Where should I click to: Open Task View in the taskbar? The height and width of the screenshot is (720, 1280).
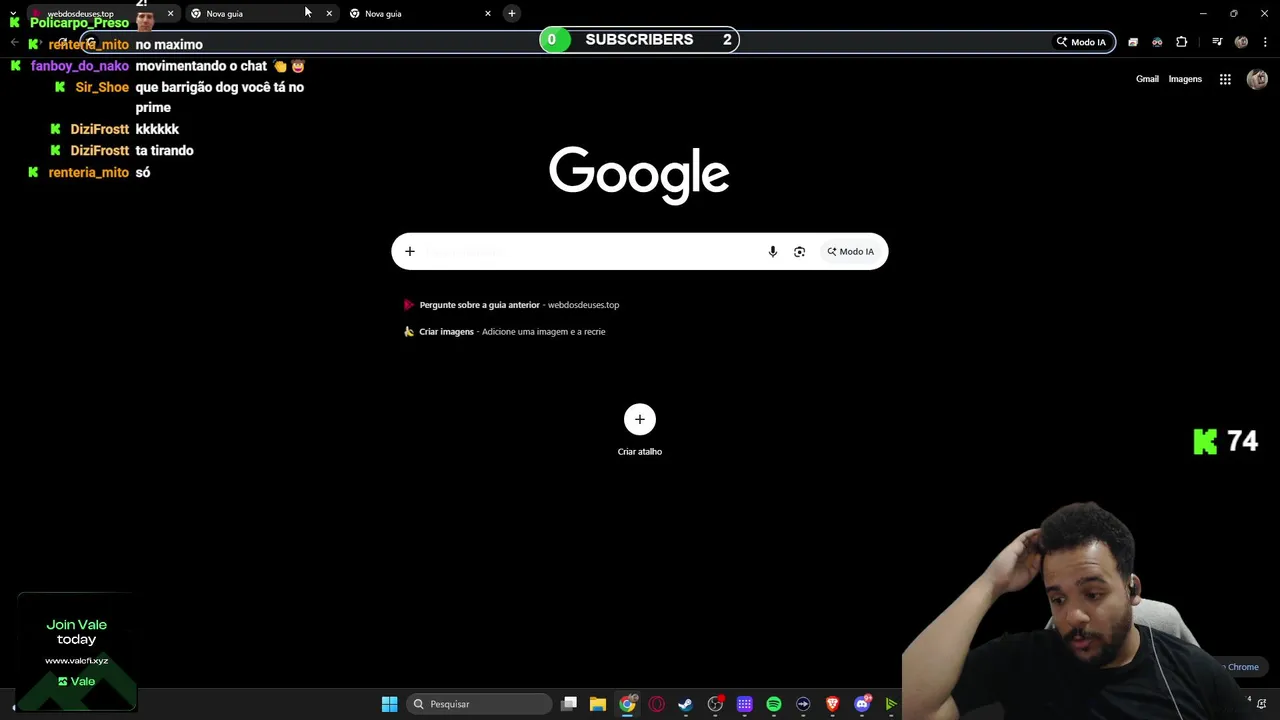(569, 704)
